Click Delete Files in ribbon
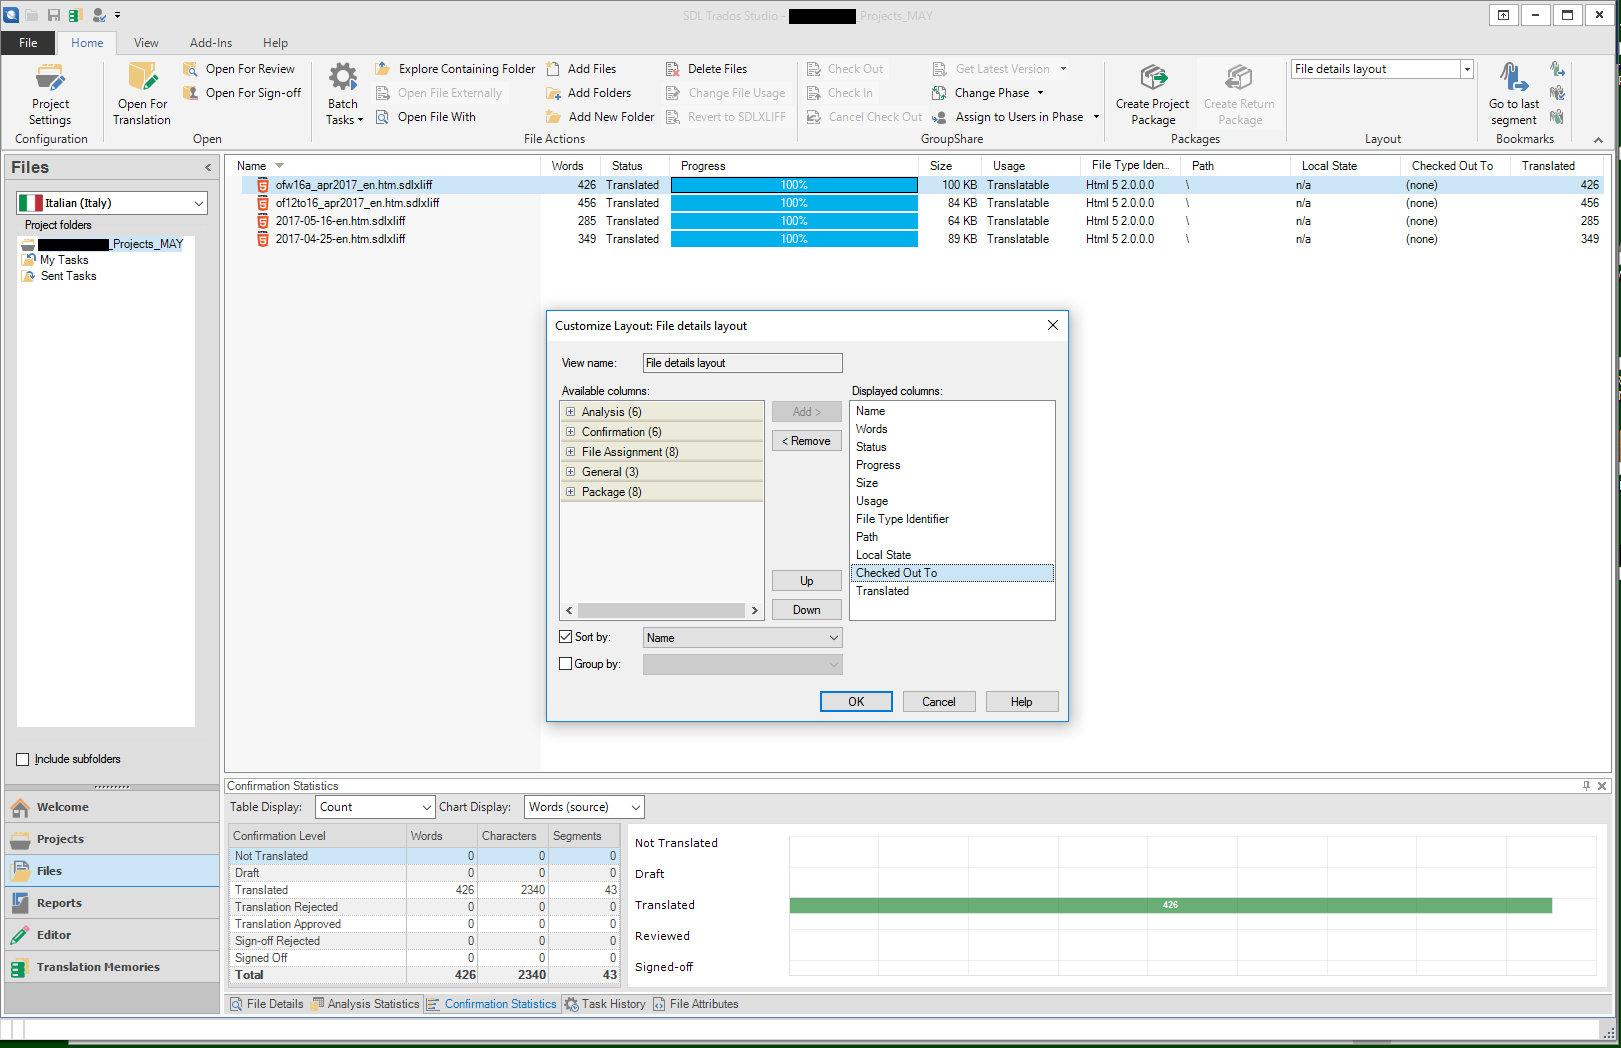The image size is (1621, 1048). [707, 69]
